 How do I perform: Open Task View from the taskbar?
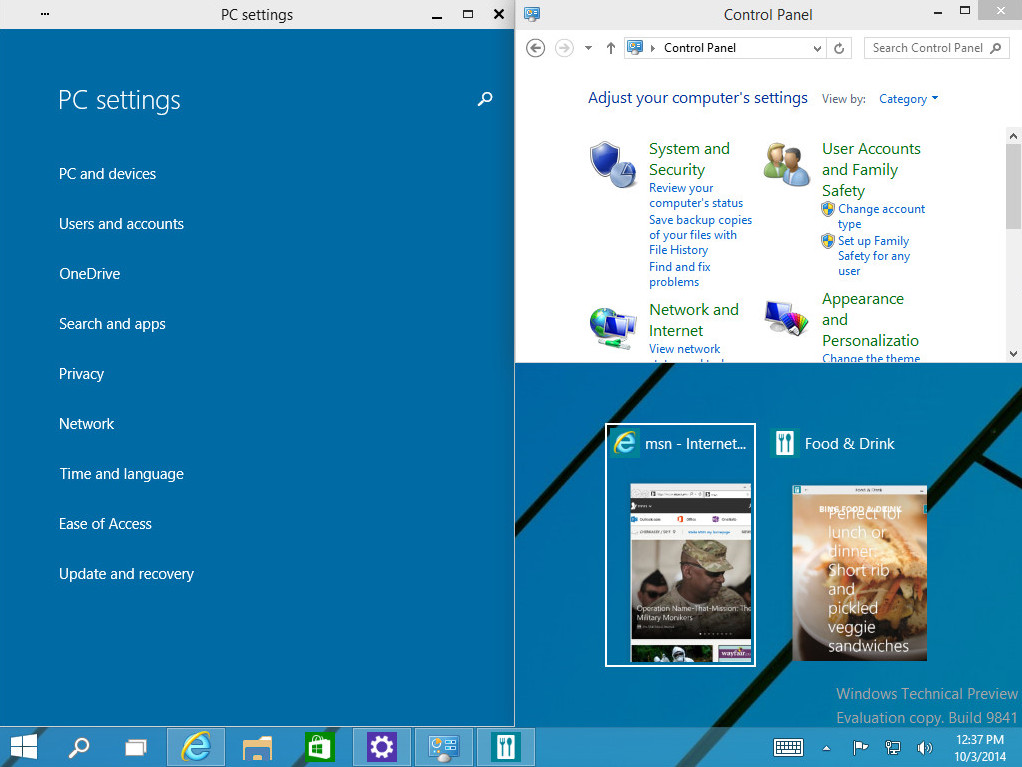[x=136, y=747]
